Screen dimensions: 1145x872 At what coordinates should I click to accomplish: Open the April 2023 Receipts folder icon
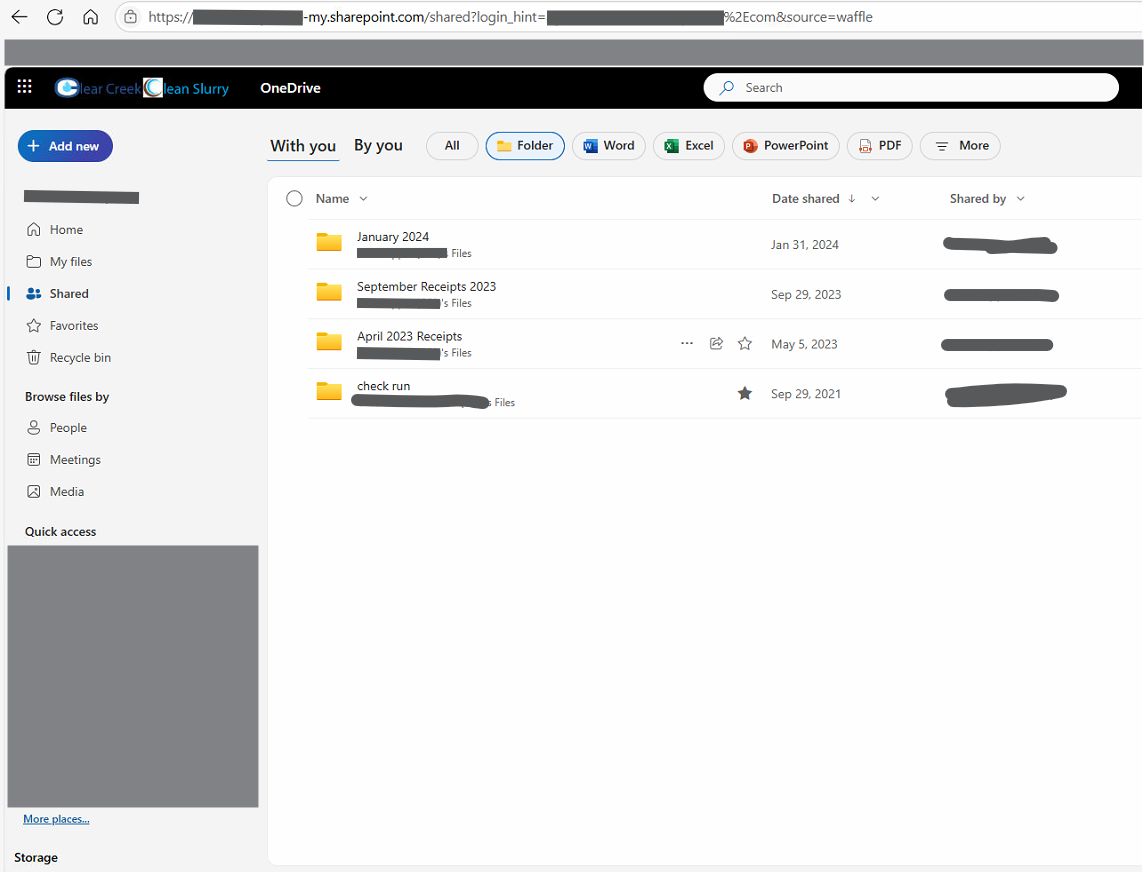pos(329,341)
